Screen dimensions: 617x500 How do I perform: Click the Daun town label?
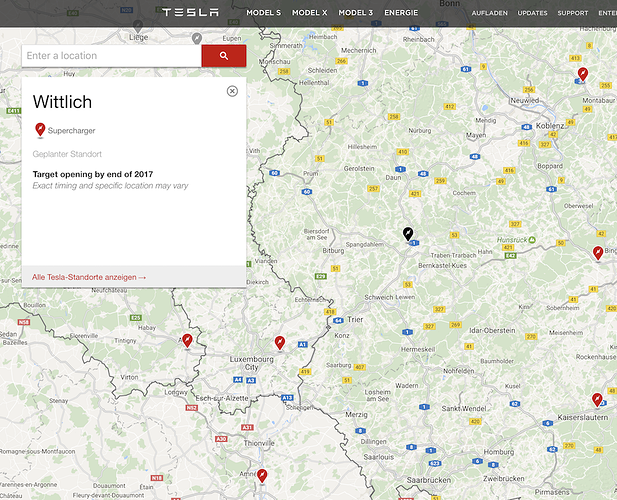click(393, 177)
